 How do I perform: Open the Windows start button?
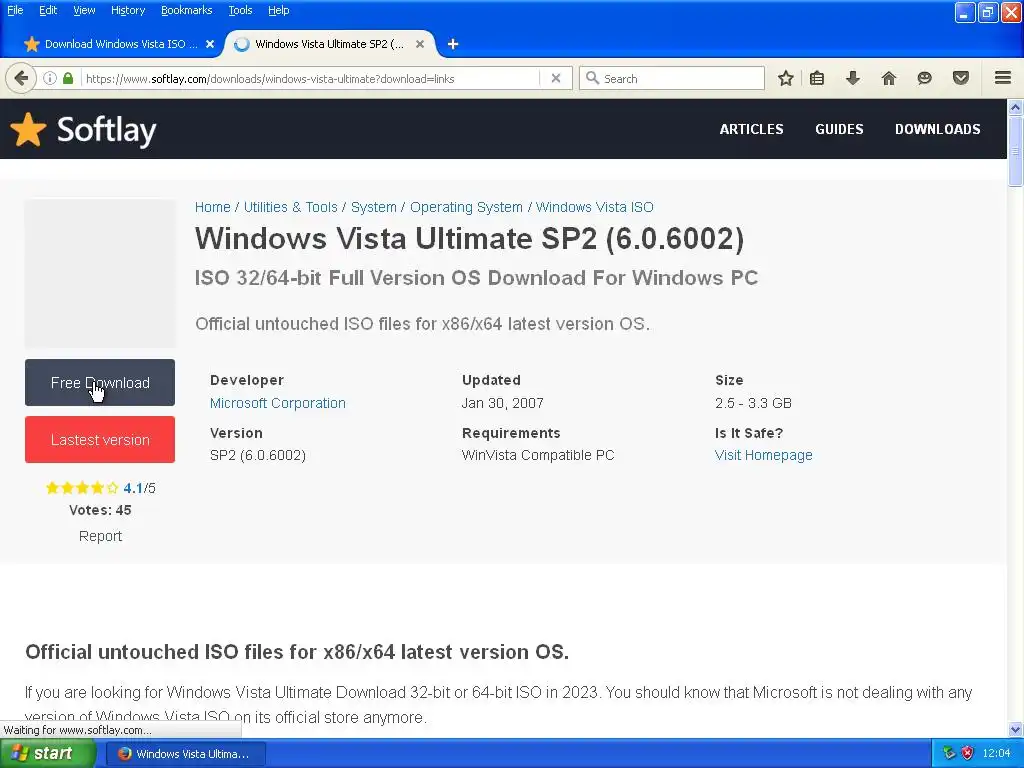click(x=46, y=753)
